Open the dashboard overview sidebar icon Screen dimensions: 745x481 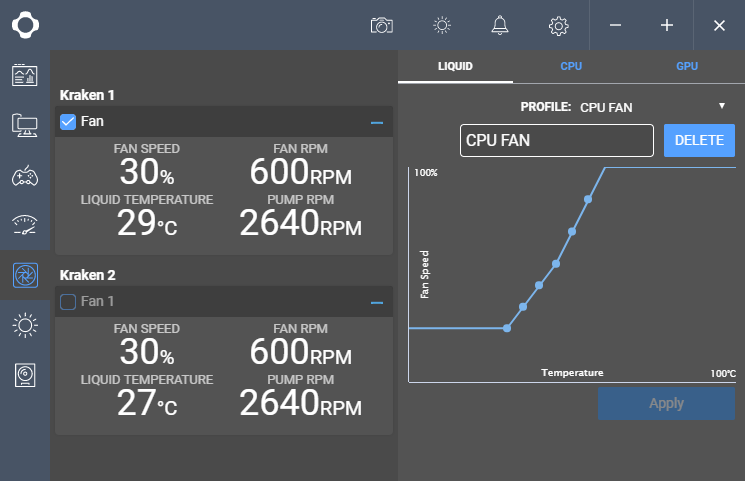click(x=25, y=75)
